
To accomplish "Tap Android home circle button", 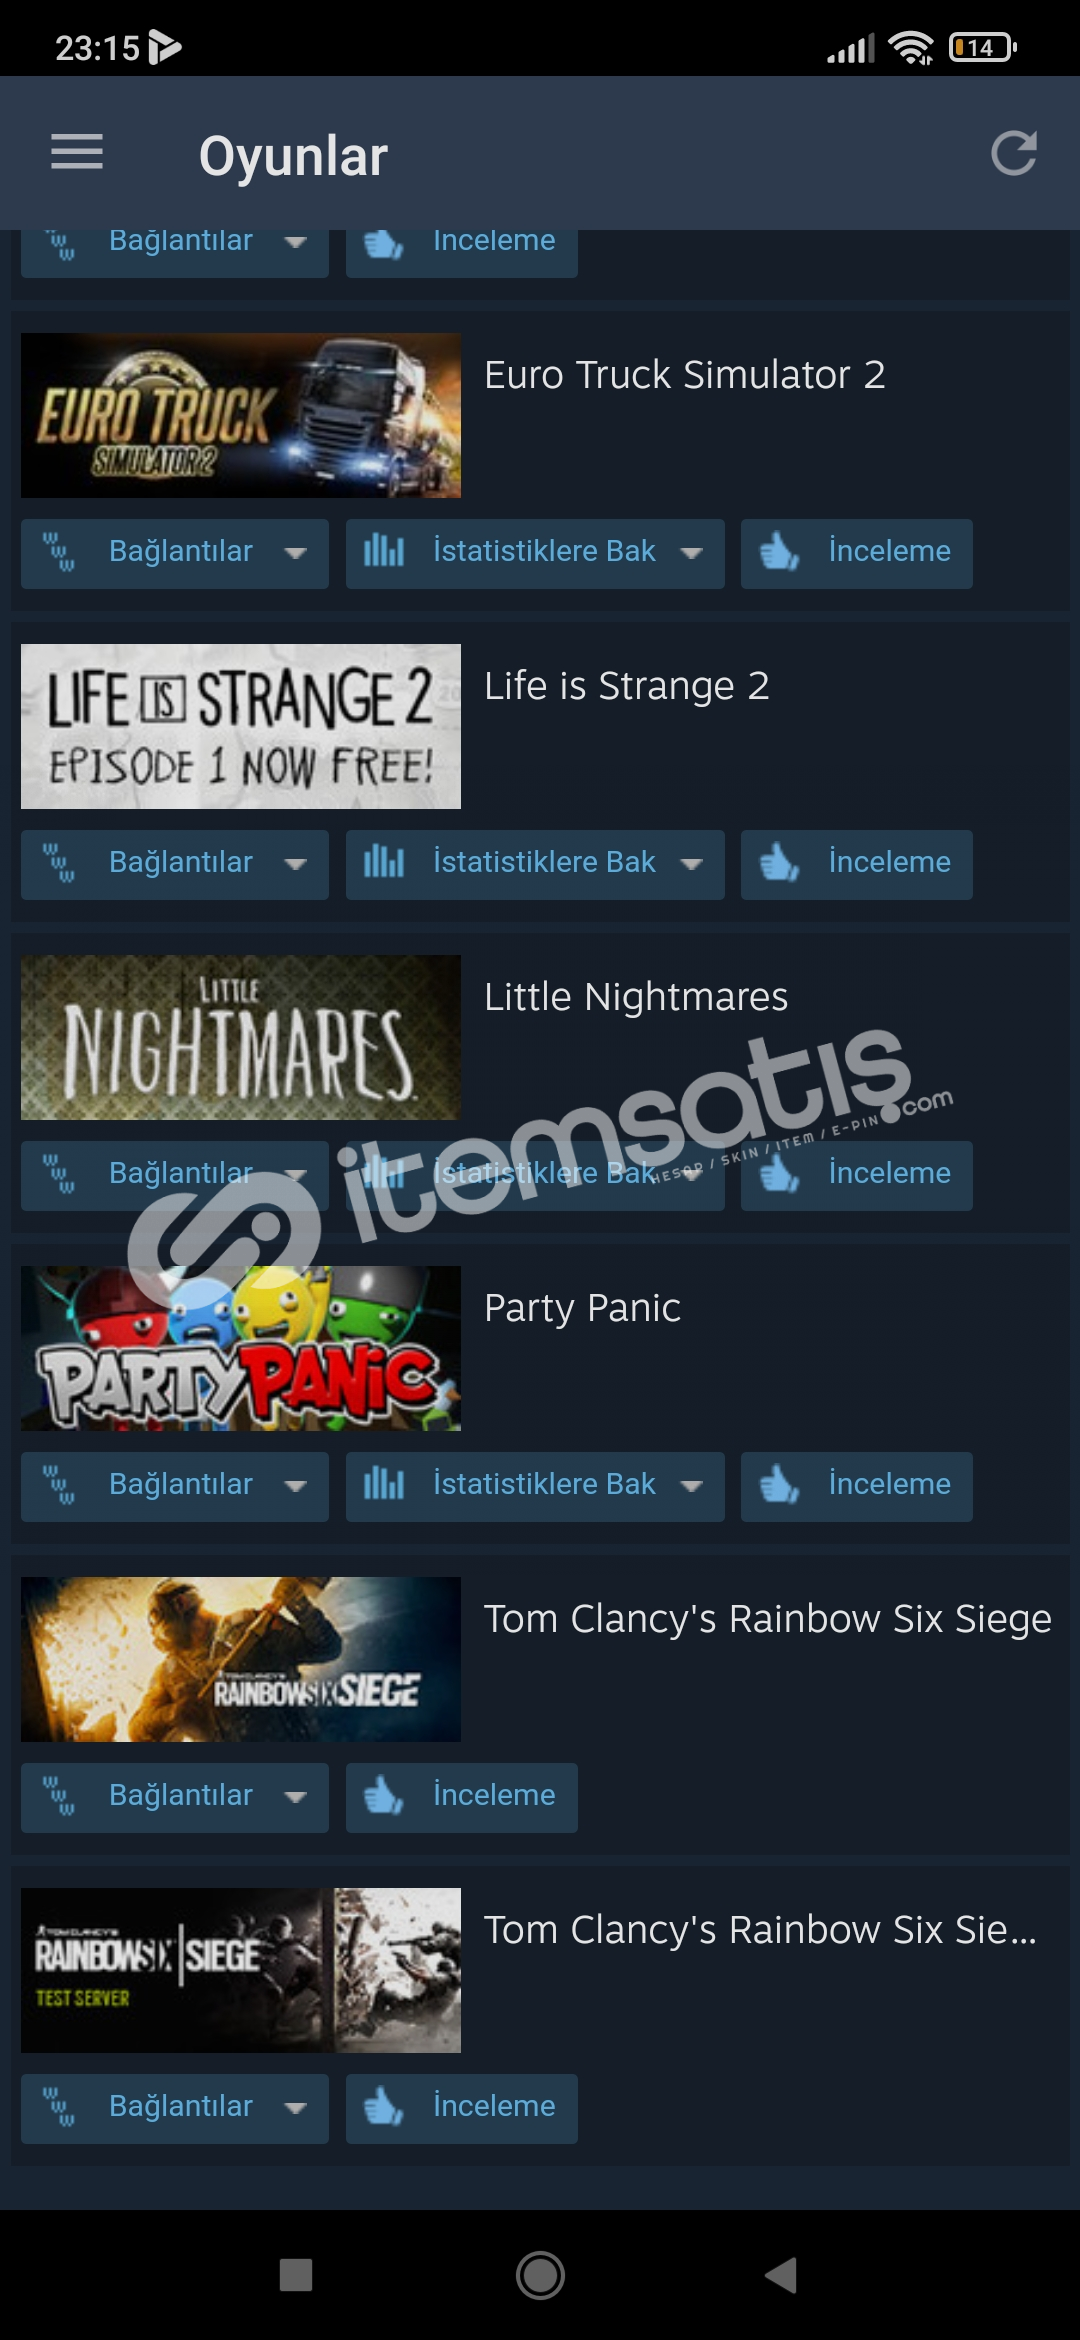I will pyautogui.click(x=540, y=2275).
